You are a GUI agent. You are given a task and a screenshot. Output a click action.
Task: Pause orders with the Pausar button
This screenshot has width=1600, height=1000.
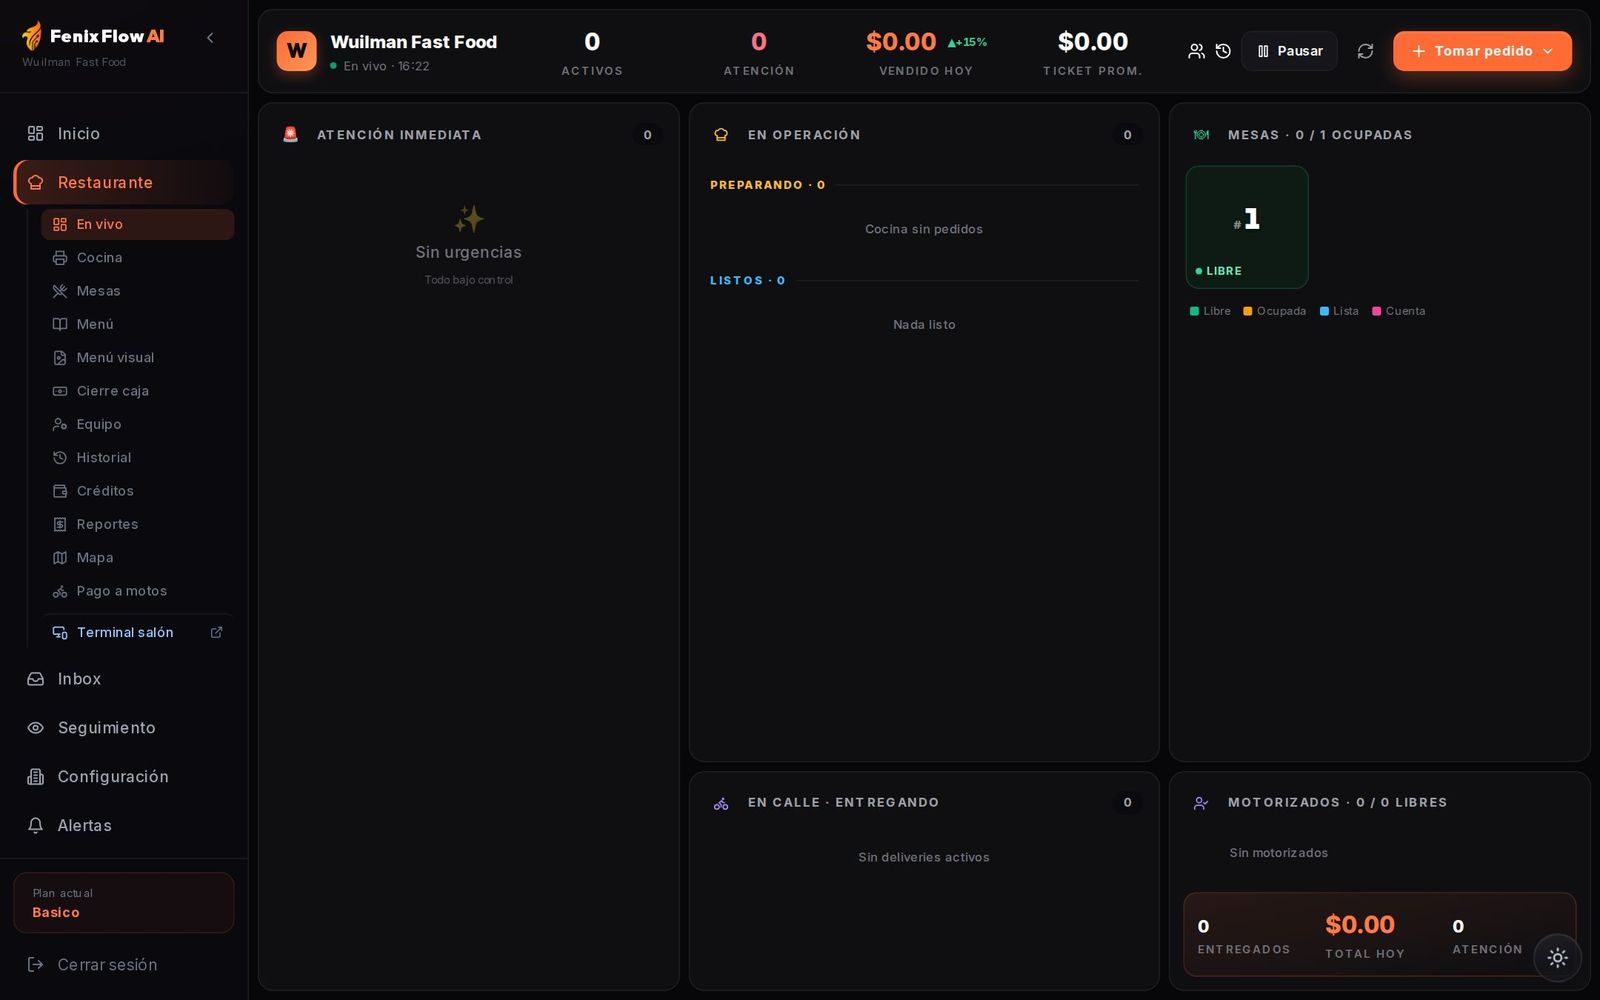click(x=1289, y=51)
